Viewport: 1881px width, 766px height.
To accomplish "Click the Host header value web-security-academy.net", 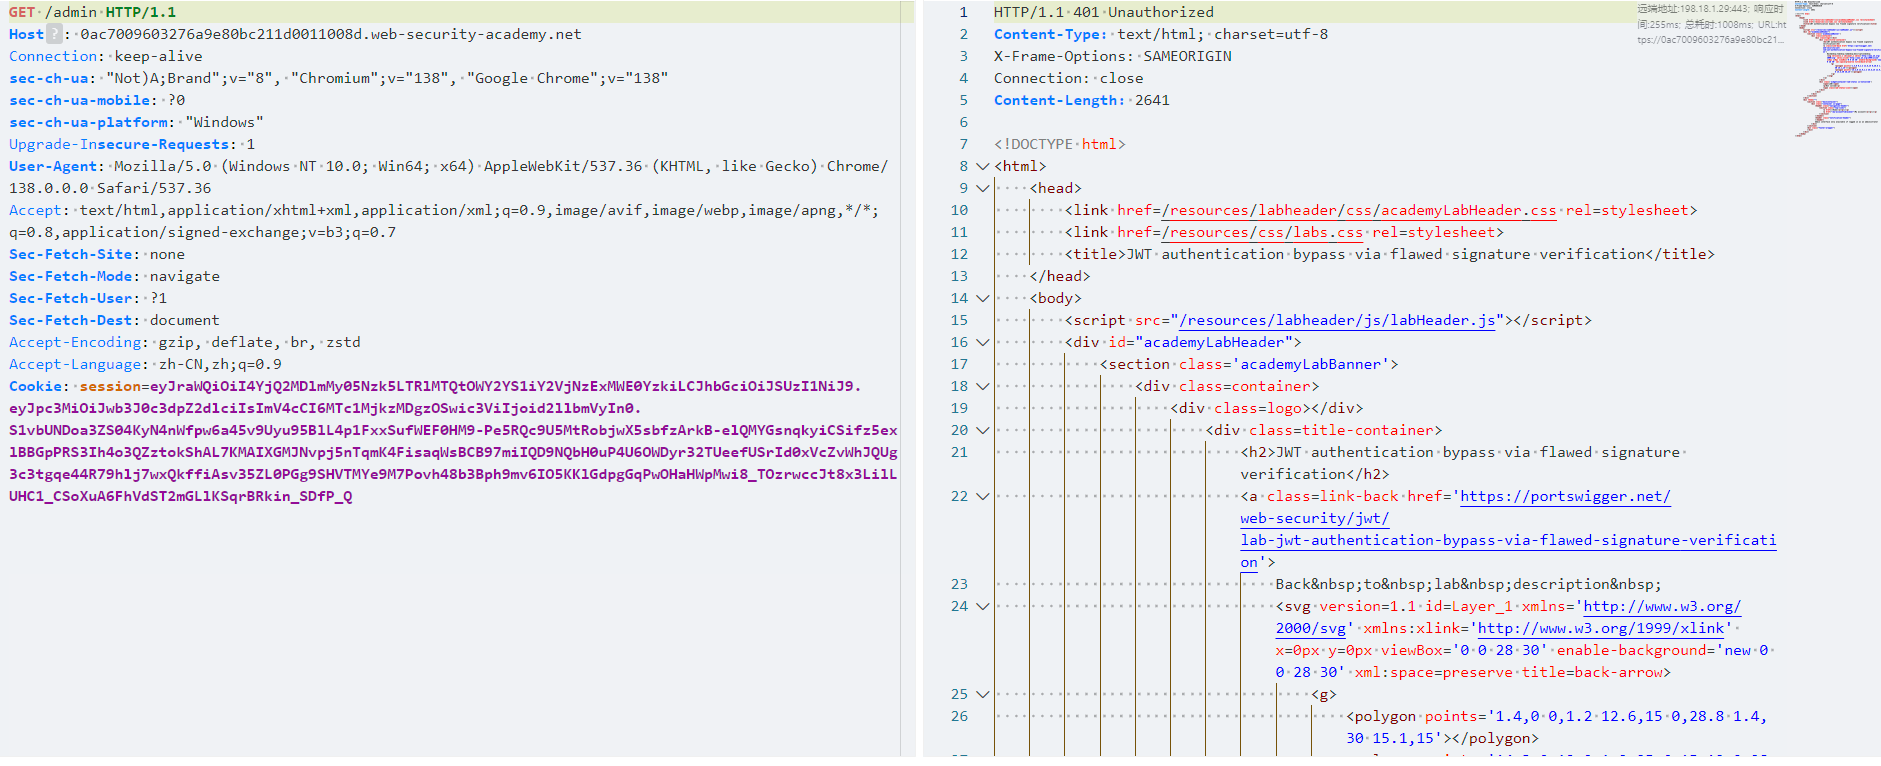I will click(x=331, y=34).
